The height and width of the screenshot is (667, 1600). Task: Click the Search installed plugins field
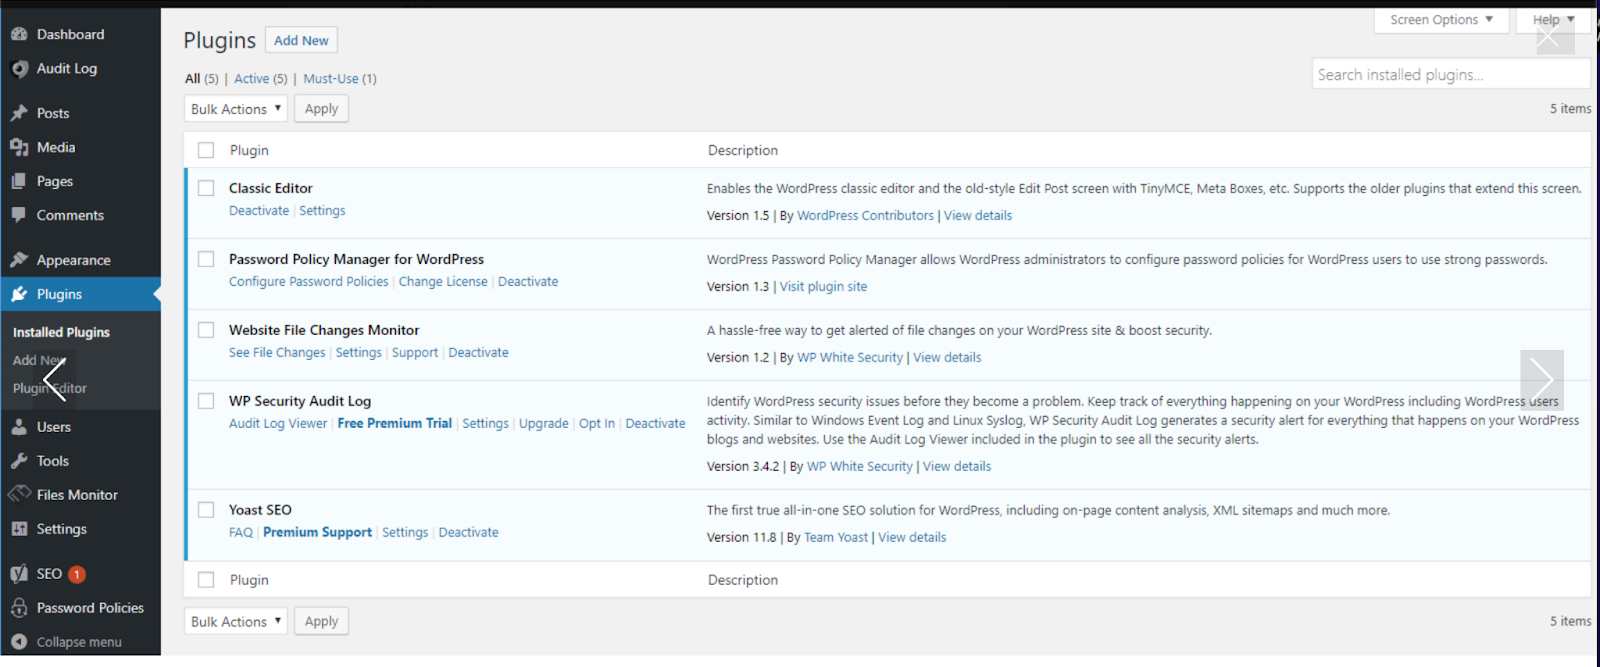coord(1450,75)
